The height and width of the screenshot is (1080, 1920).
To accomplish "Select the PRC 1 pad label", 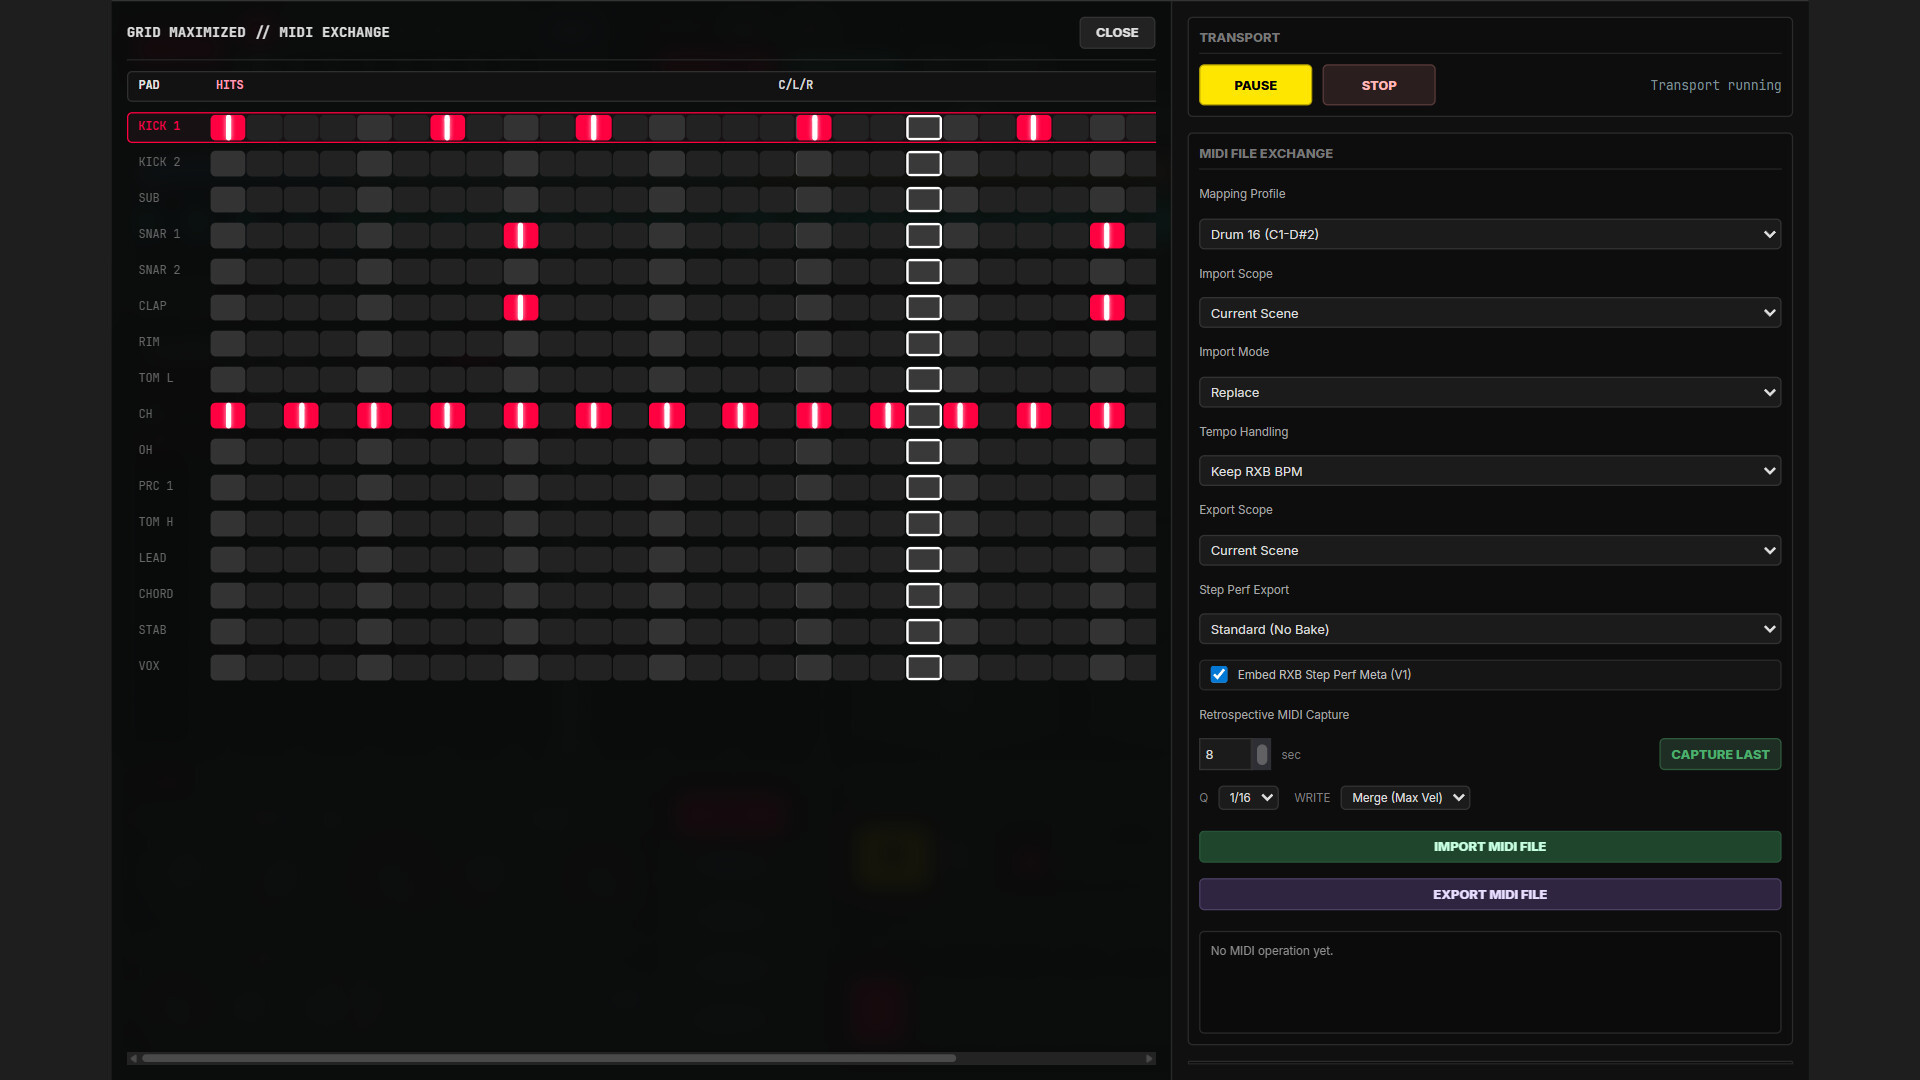I will coord(156,486).
